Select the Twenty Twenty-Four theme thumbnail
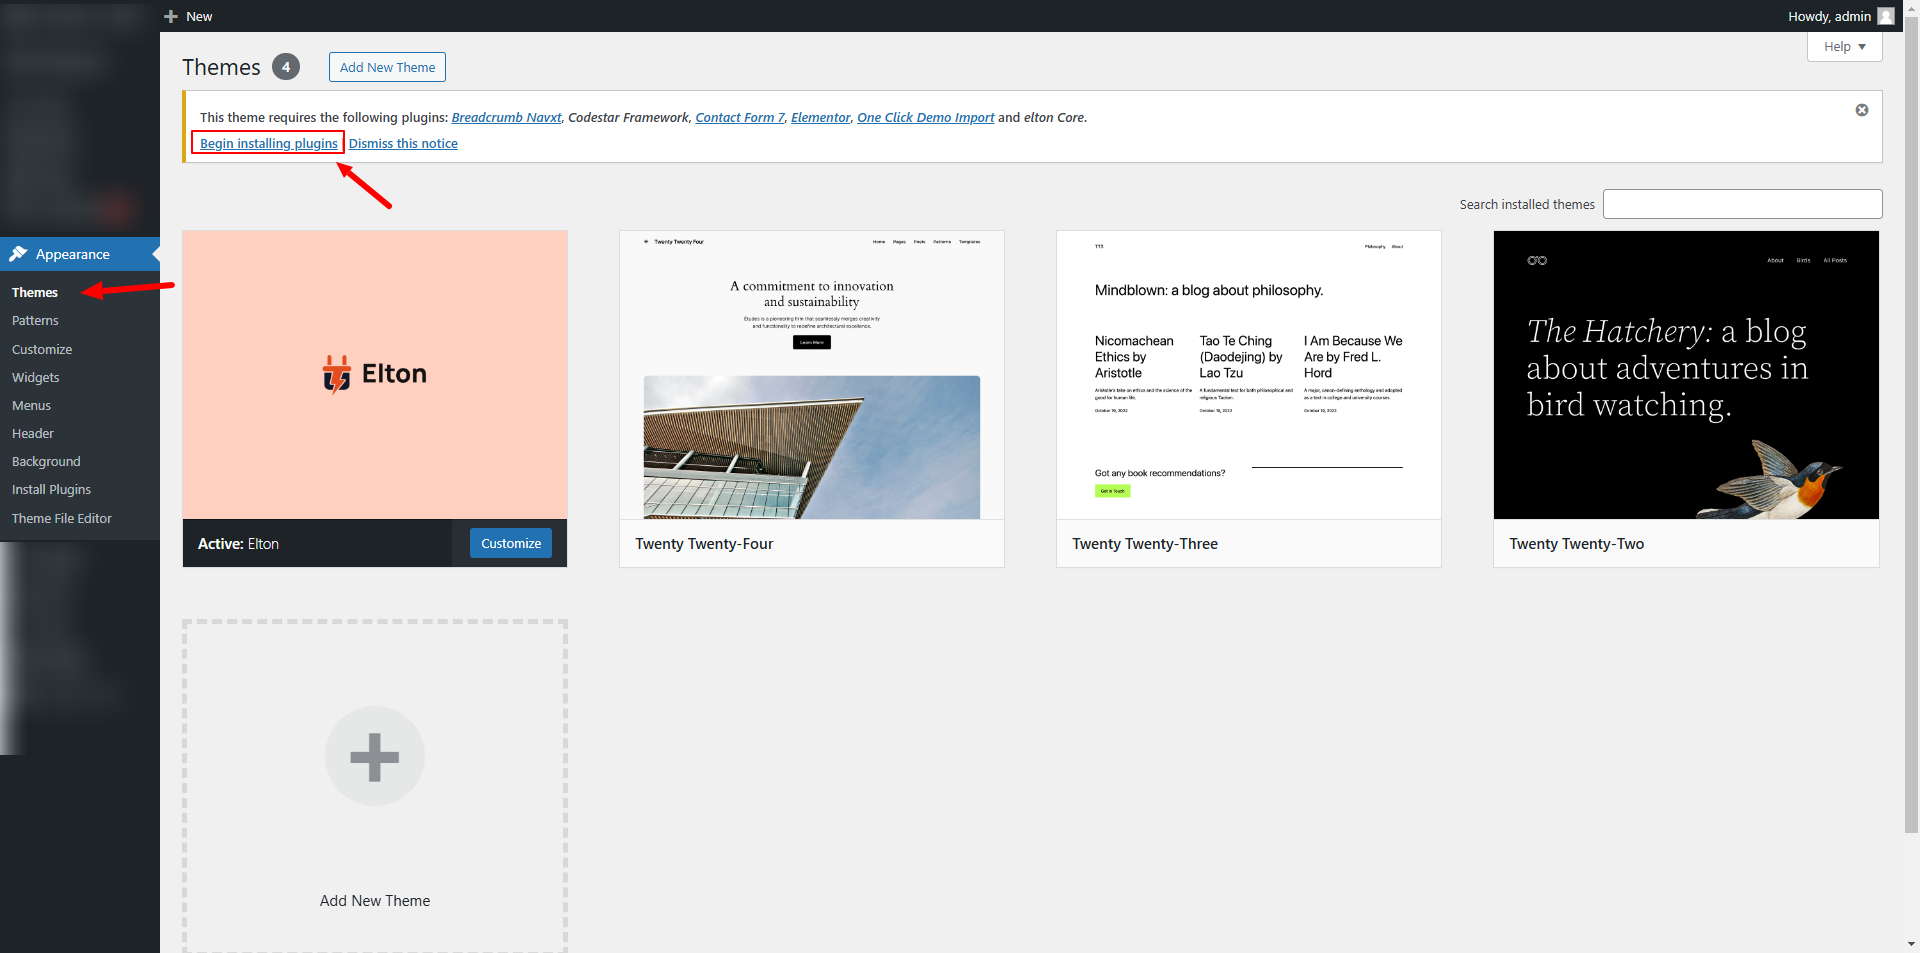 [x=811, y=376]
